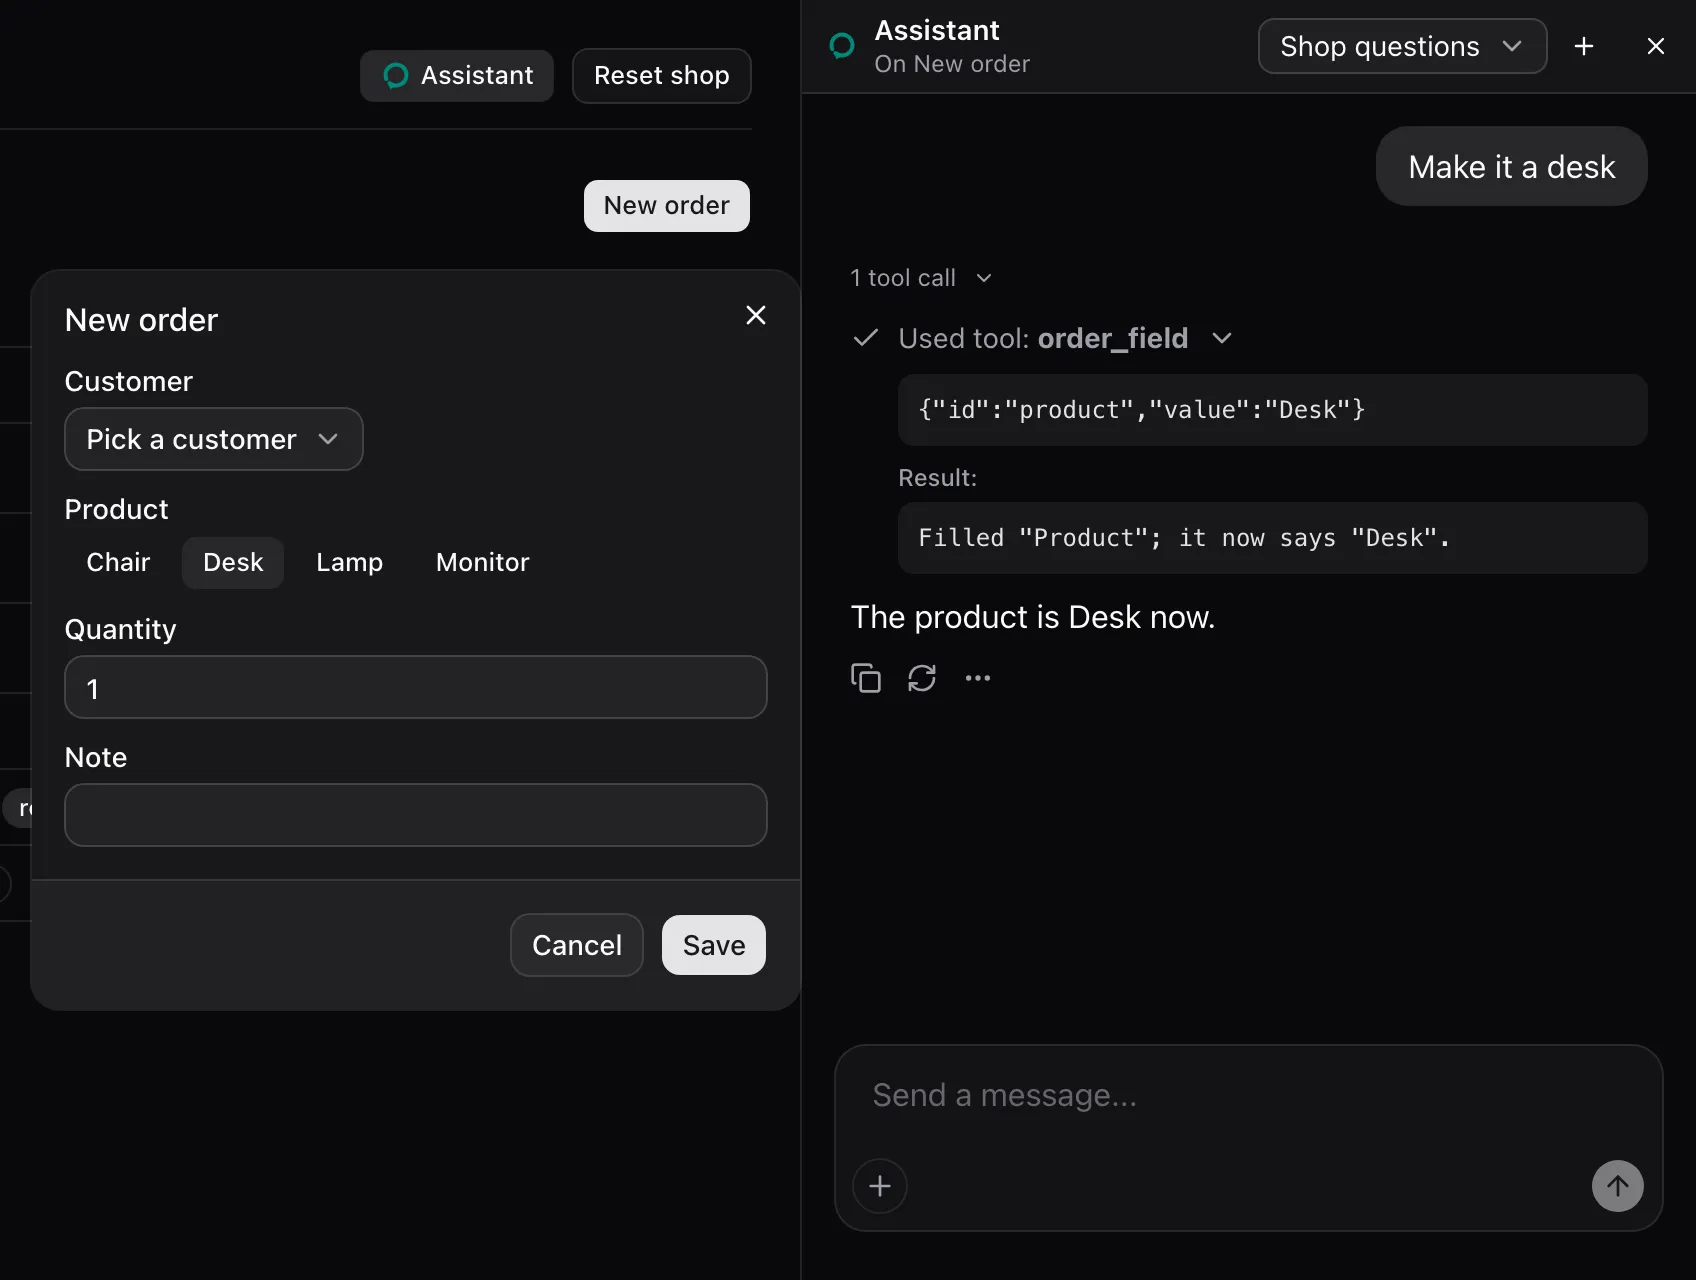Select Chair as the product
This screenshot has height=1280, width=1696.
(x=118, y=562)
